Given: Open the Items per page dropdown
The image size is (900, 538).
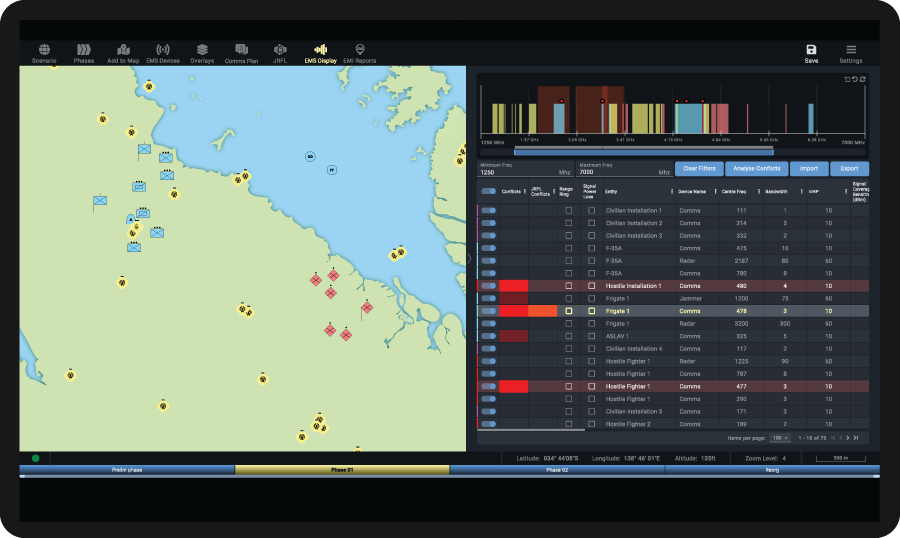Looking at the screenshot, I should [780, 437].
